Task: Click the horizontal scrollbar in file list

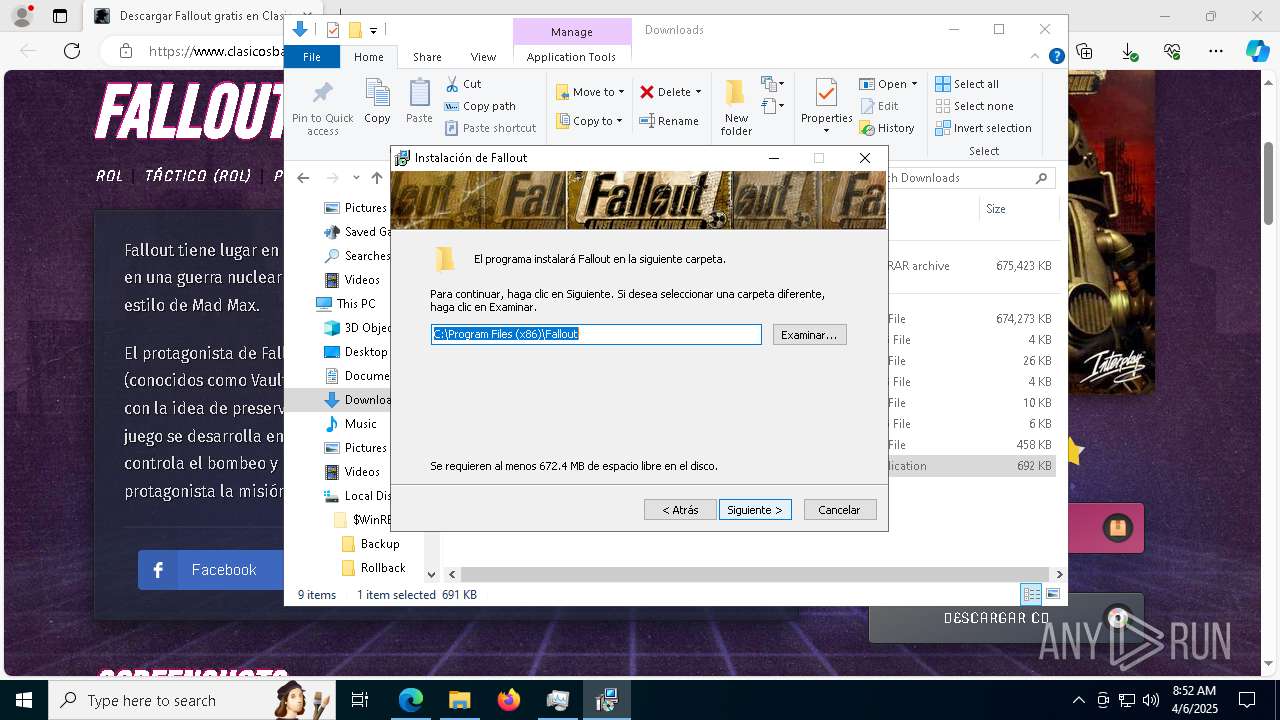Action: pyautogui.click(x=753, y=574)
